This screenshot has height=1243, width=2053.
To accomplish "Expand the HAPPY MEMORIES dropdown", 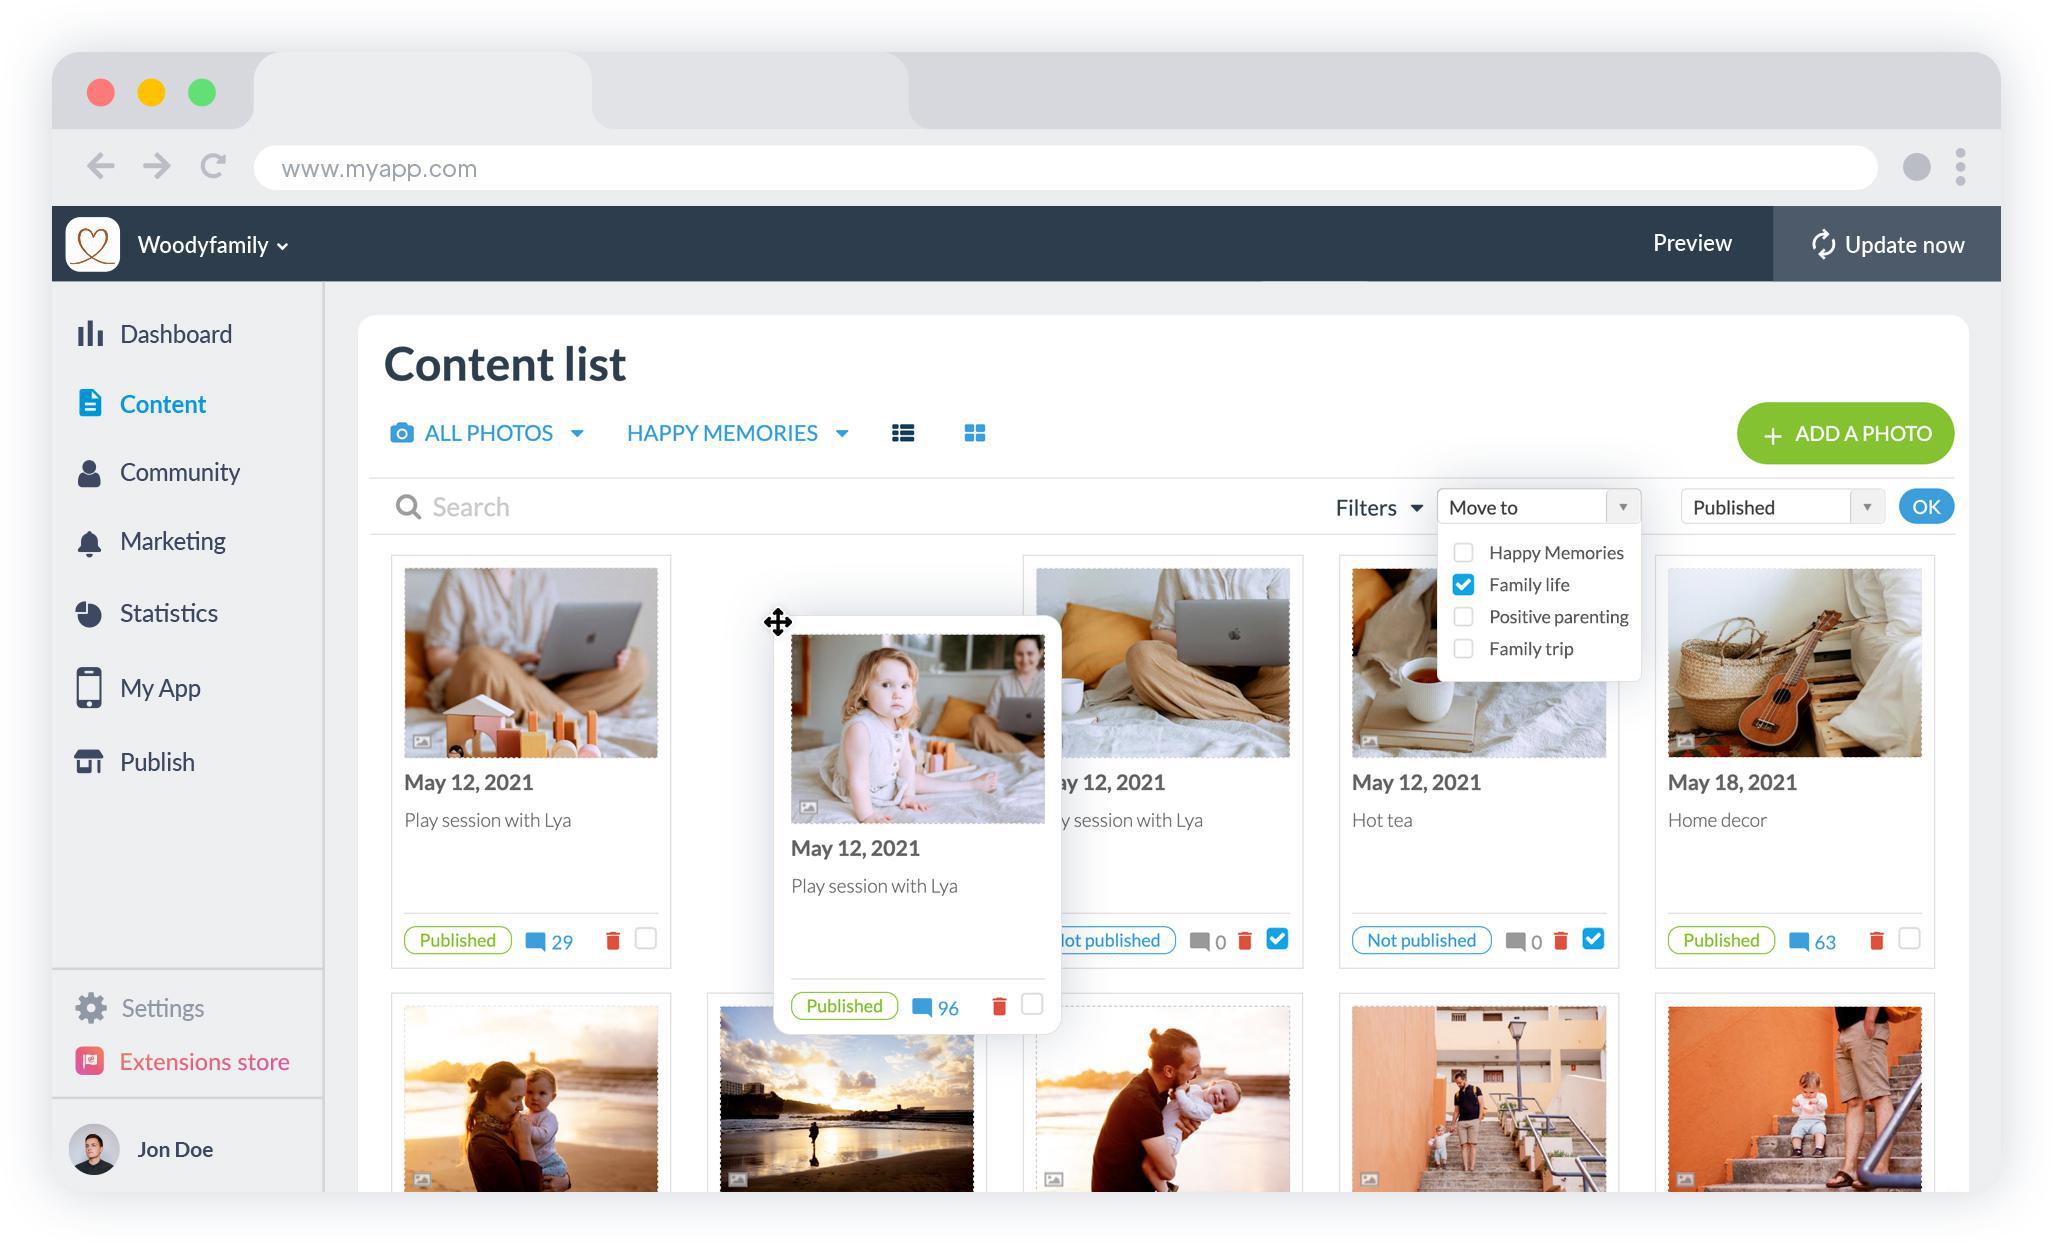I will click(x=842, y=432).
